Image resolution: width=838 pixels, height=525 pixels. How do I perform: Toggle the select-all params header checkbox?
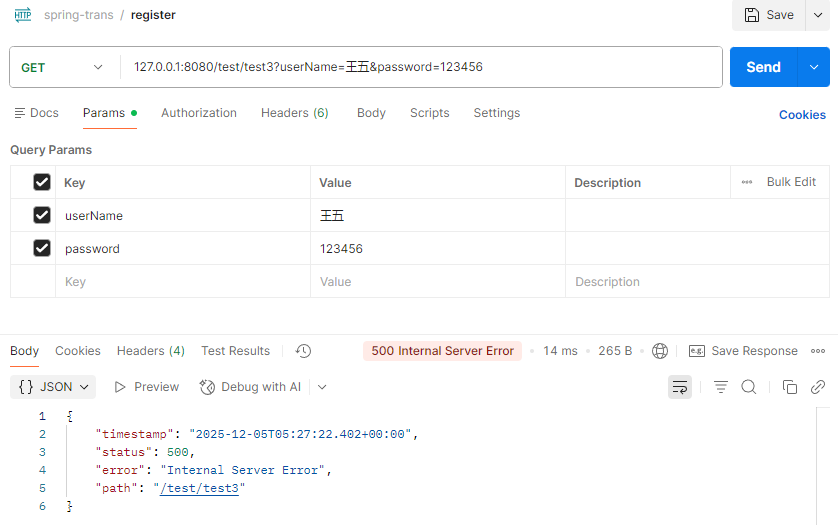point(42,182)
